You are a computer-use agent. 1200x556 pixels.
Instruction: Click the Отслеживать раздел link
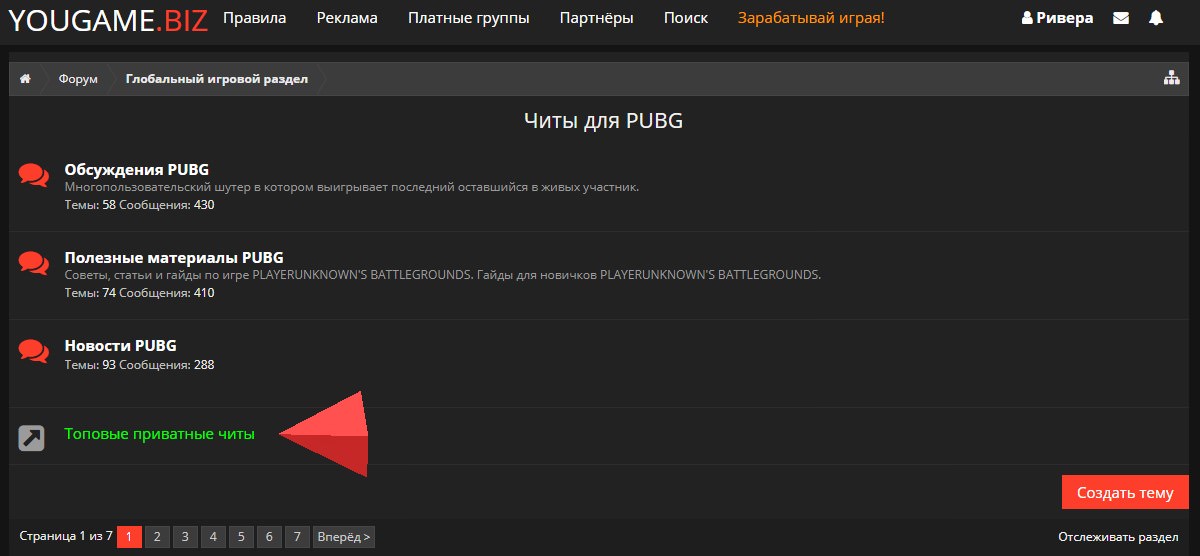(x=1117, y=537)
